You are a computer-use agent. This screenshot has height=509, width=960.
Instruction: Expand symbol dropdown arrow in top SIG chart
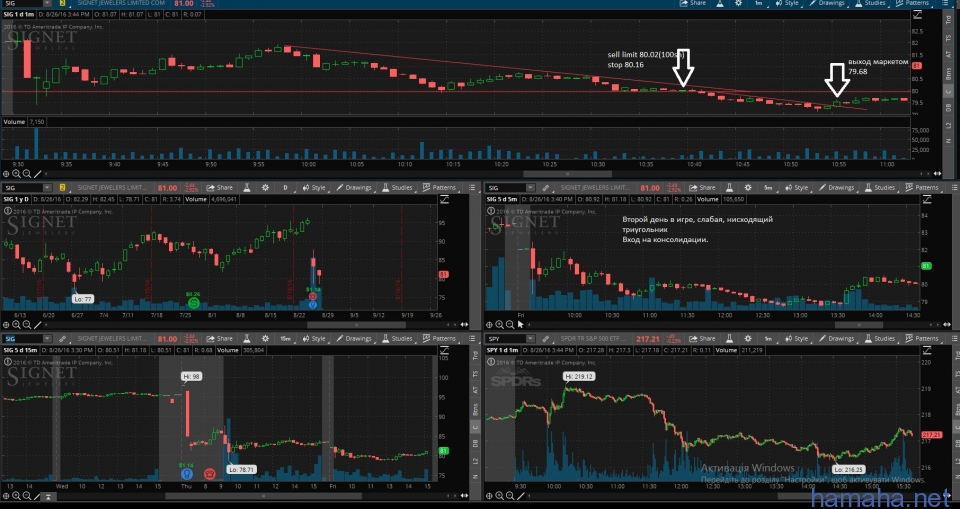(x=47, y=3)
